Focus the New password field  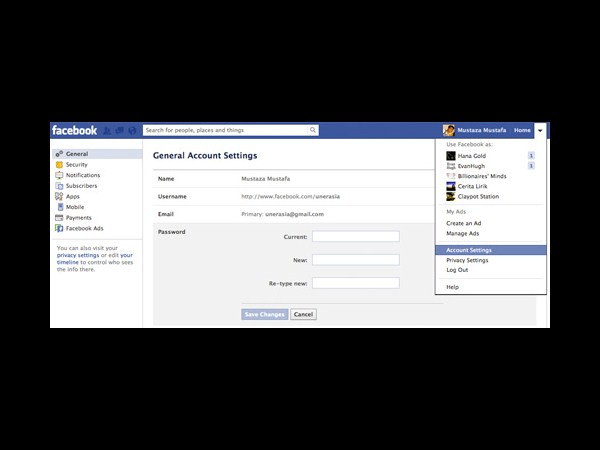356,260
